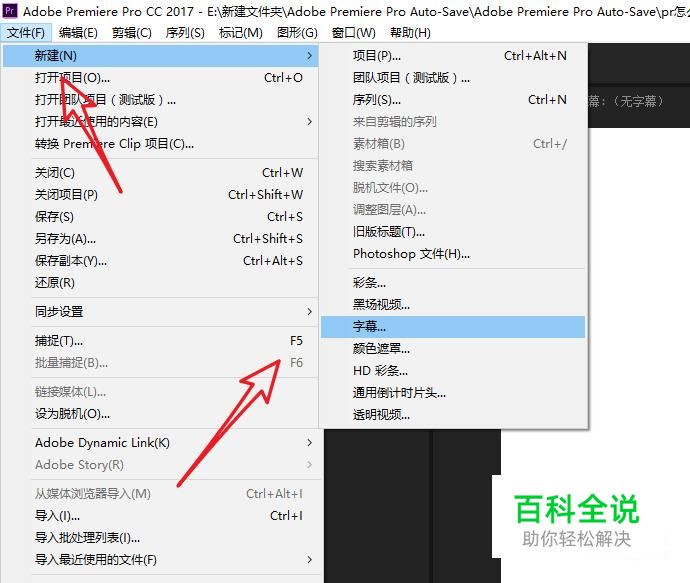
Task: Create new 序列(S)... from submenu
Action: [x=453, y=100]
